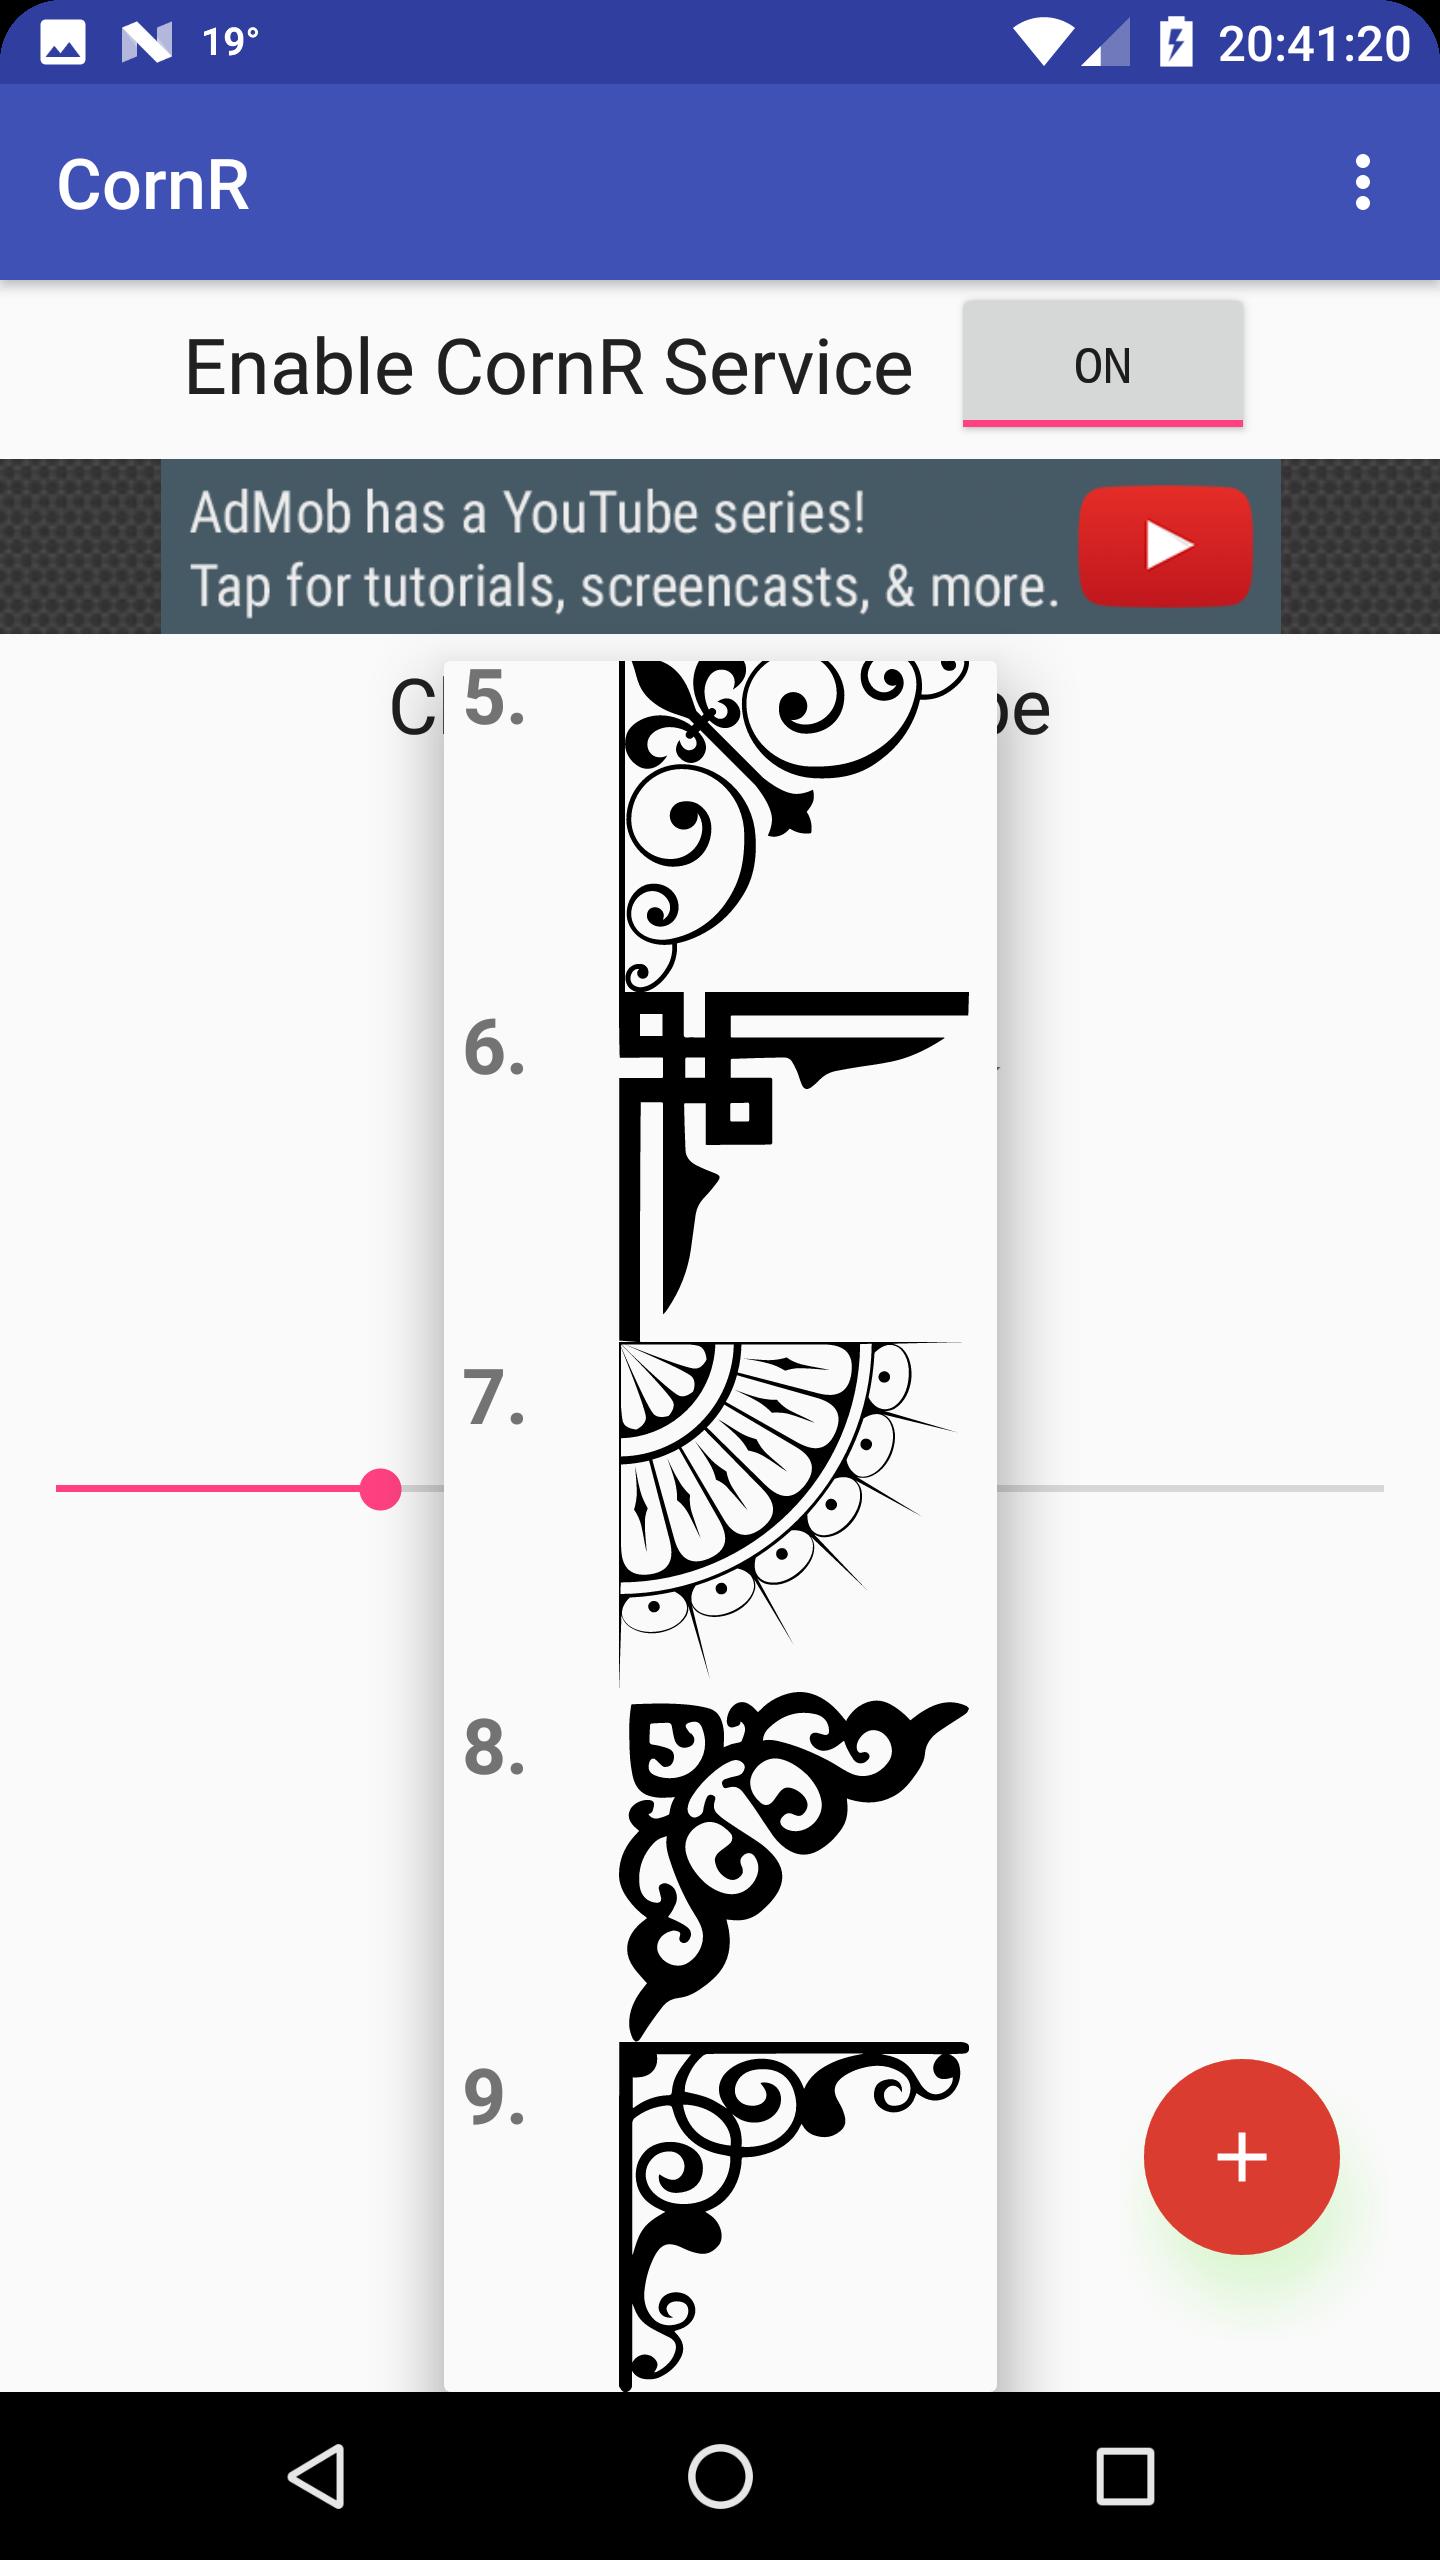This screenshot has height=2560, width=1440.
Task: Click the Enable CornR Service label
Action: coord(549,367)
